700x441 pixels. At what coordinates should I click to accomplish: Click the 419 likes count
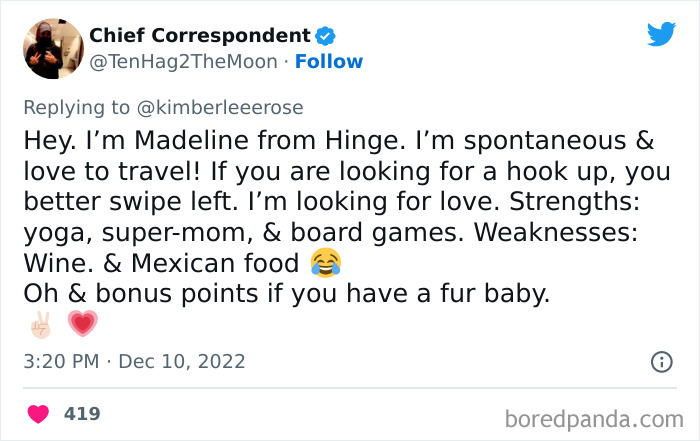pos(82,413)
